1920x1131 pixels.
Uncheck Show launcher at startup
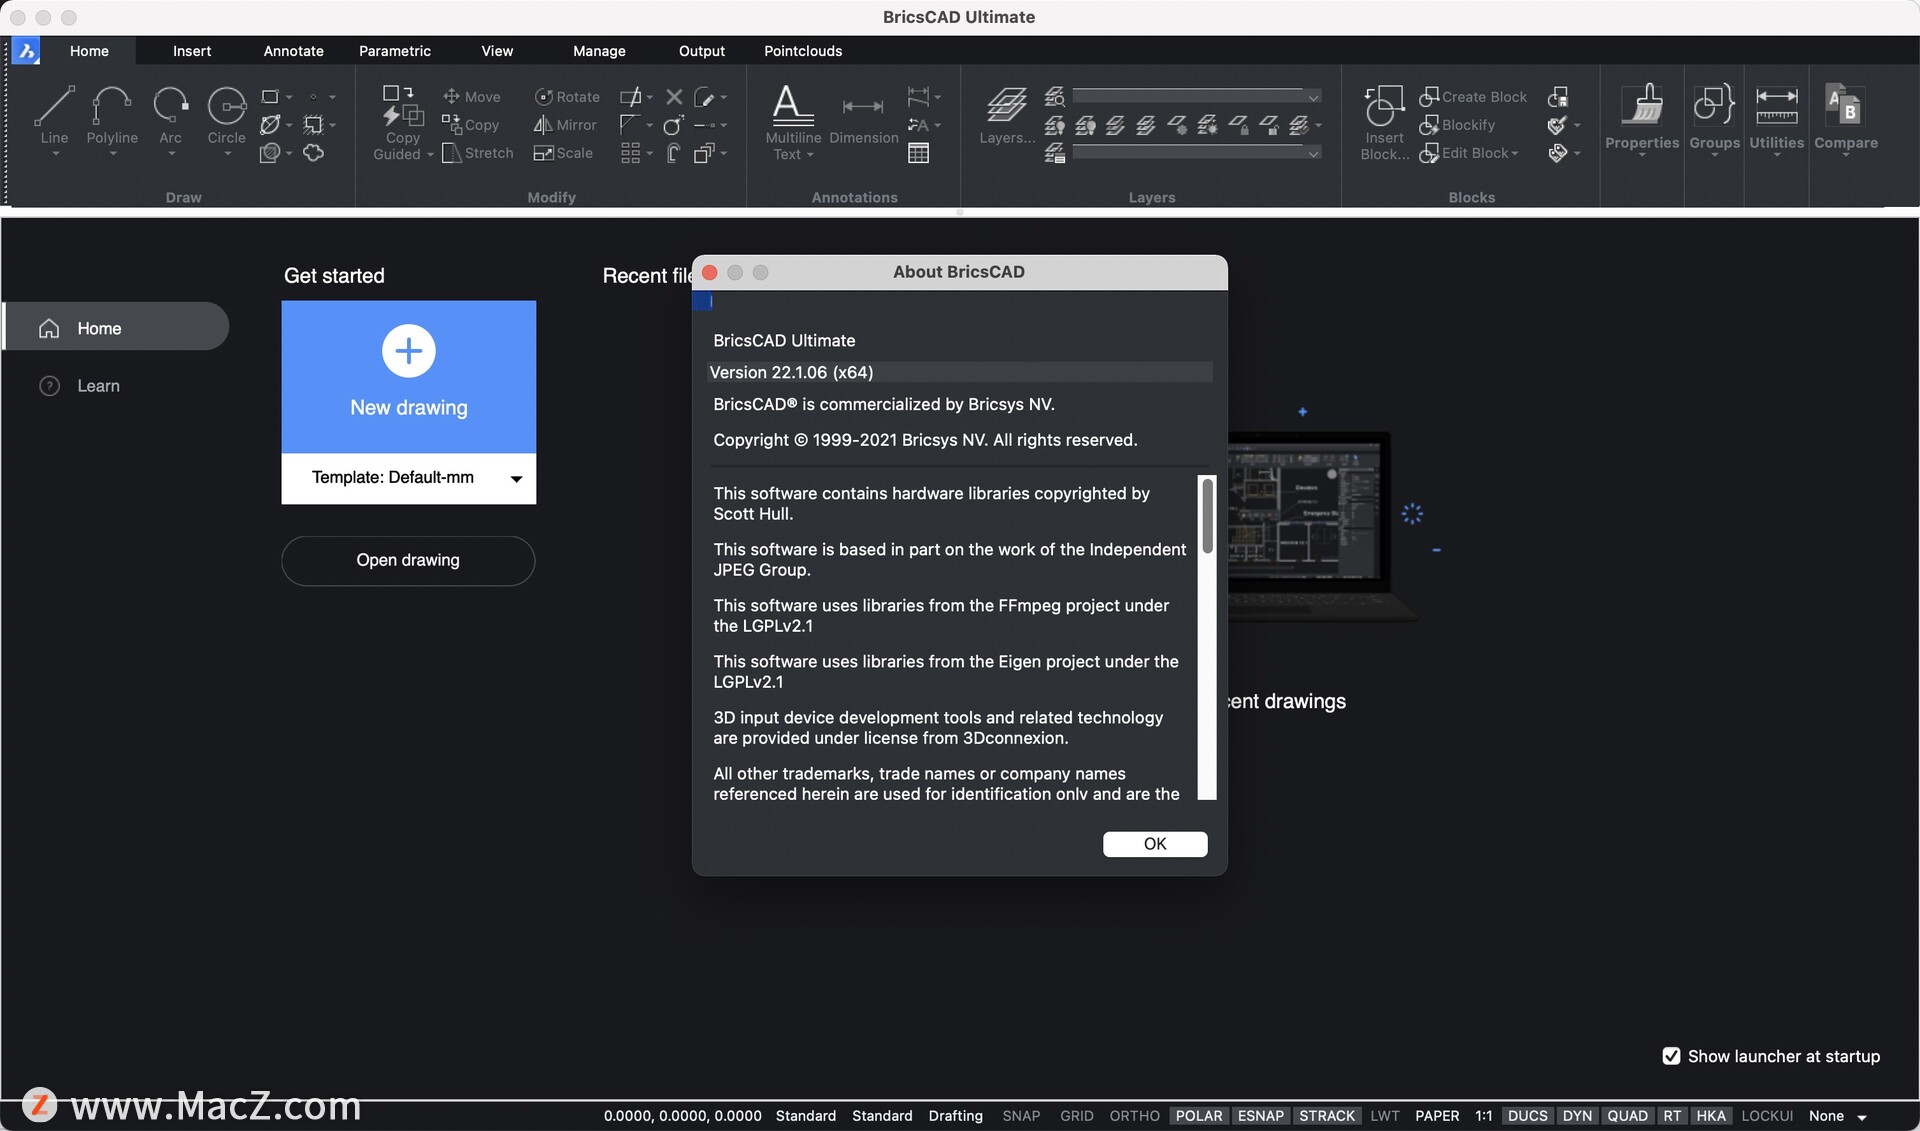[x=1671, y=1056]
